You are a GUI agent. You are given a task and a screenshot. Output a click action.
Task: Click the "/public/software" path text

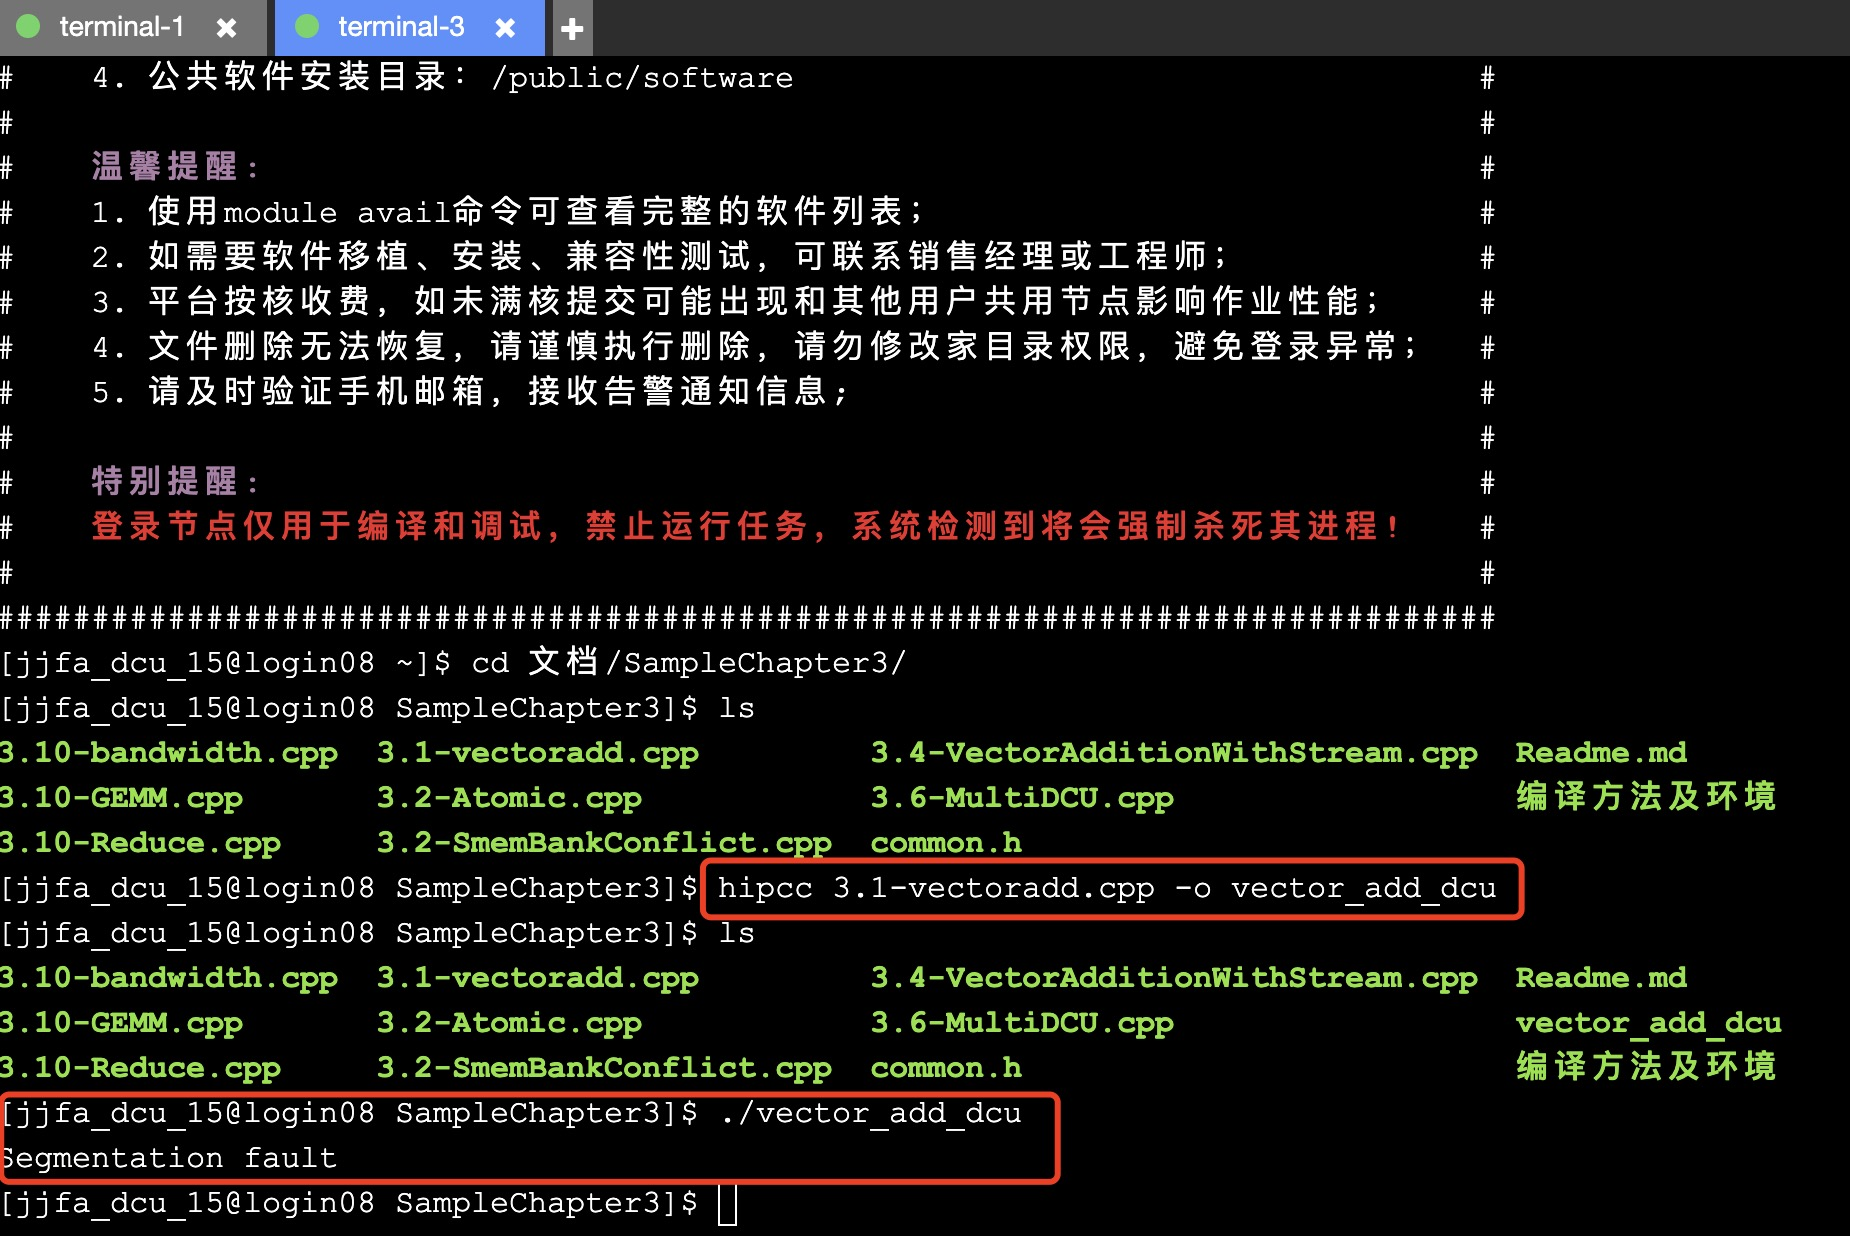(x=642, y=78)
